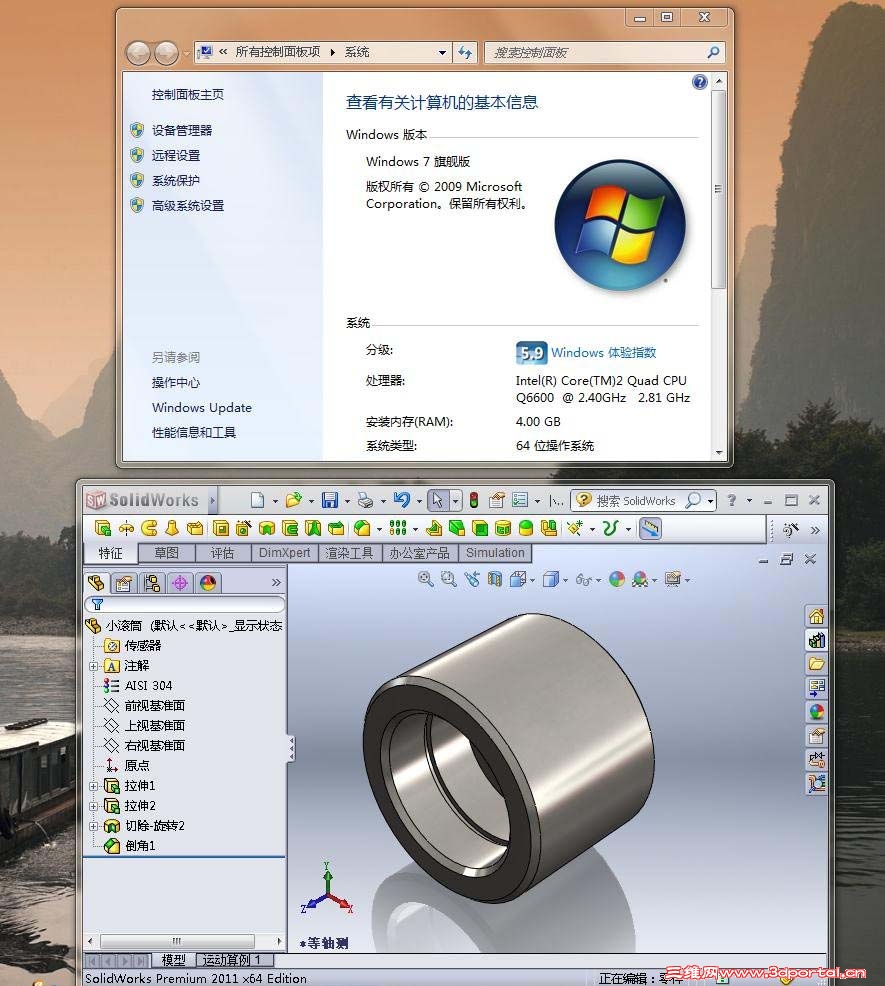Open 远程设置 link in System window
885x986 pixels.
[x=175, y=155]
